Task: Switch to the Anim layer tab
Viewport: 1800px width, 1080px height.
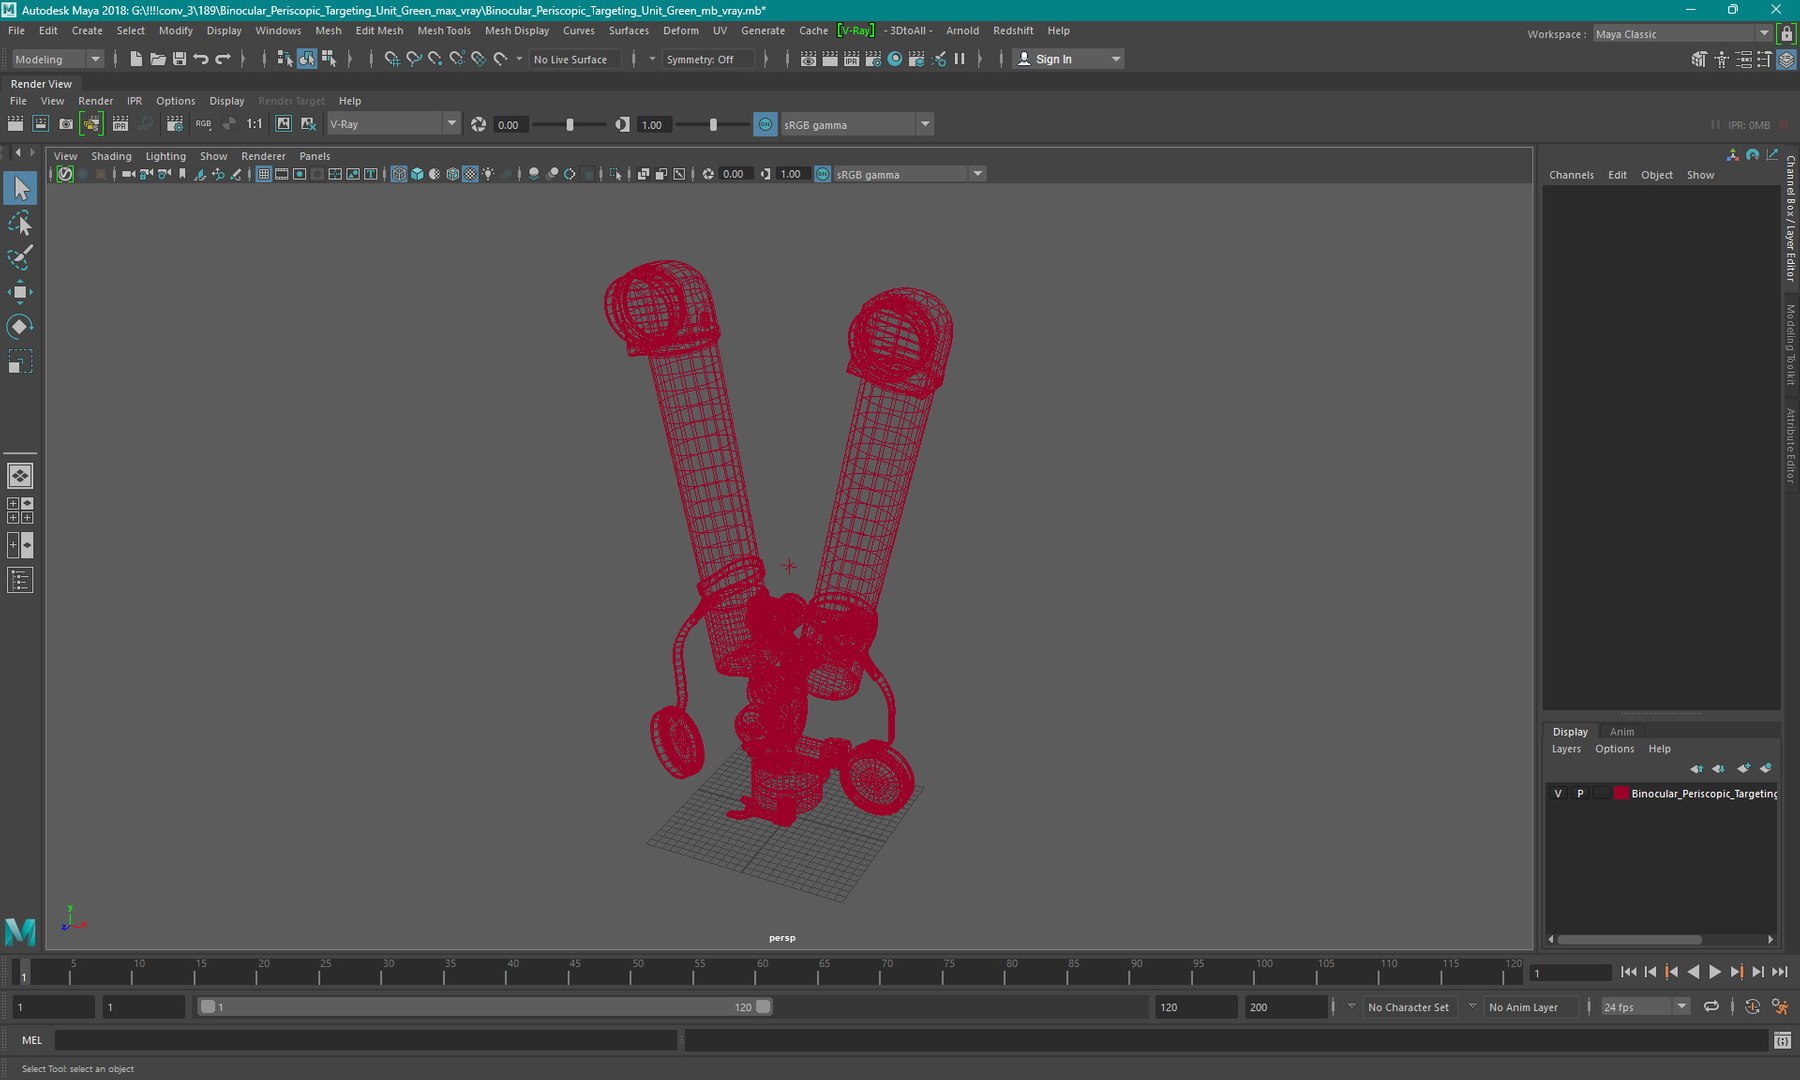Action: (x=1622, y=732)
